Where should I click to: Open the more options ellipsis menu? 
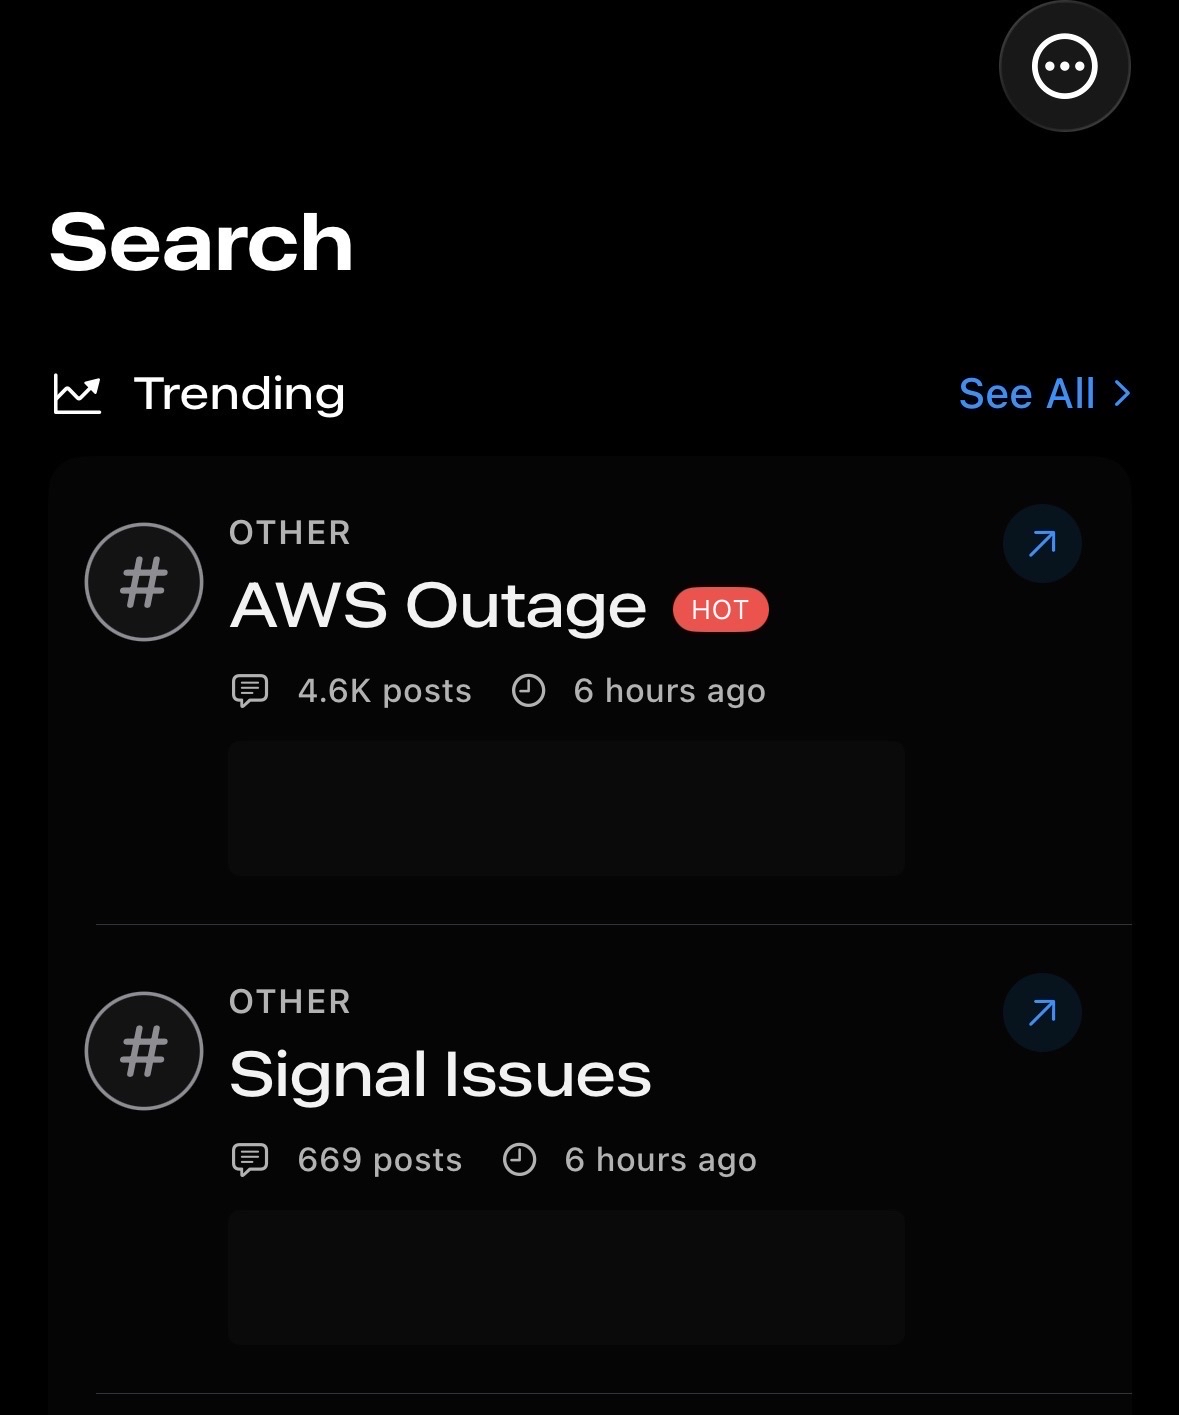1064,67
